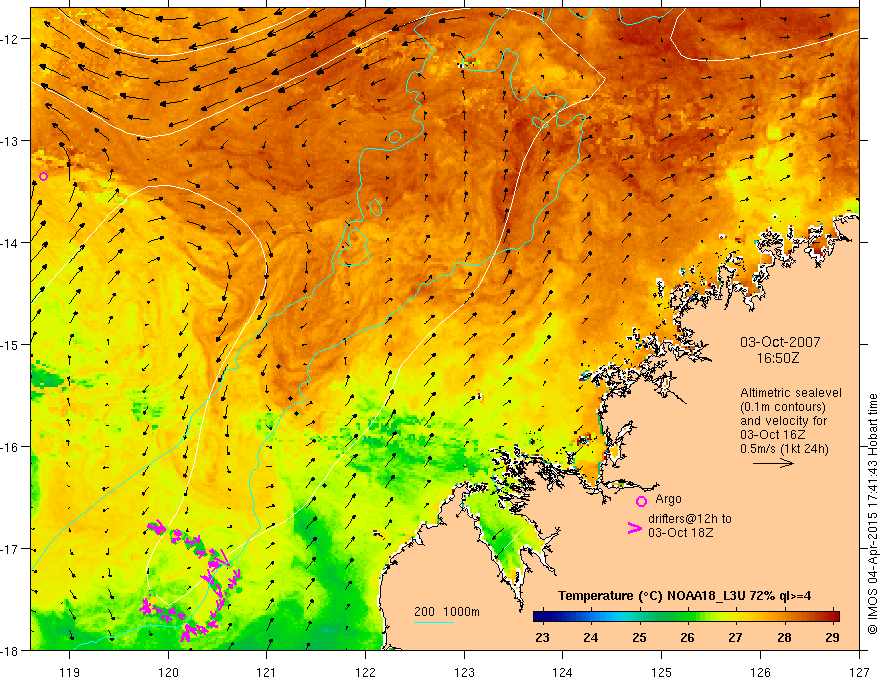
Task: Click the "0.5m/s (1kt 24h)" scale text
Action: 784,449
